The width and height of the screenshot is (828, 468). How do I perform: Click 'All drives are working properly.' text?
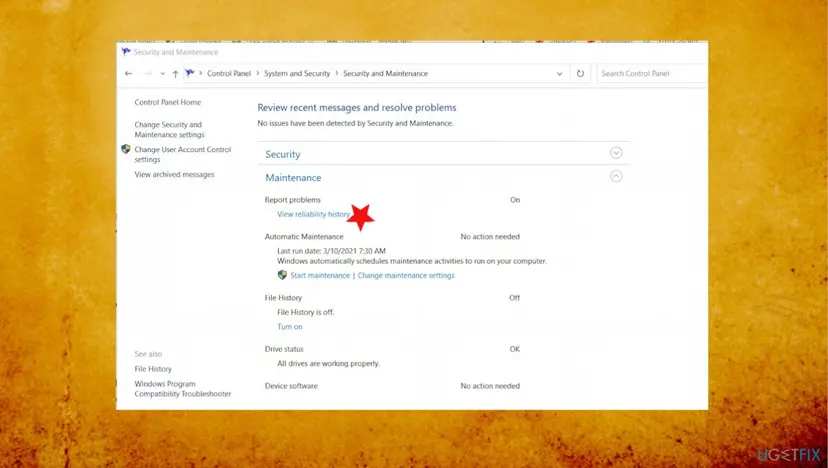point(328,363)
